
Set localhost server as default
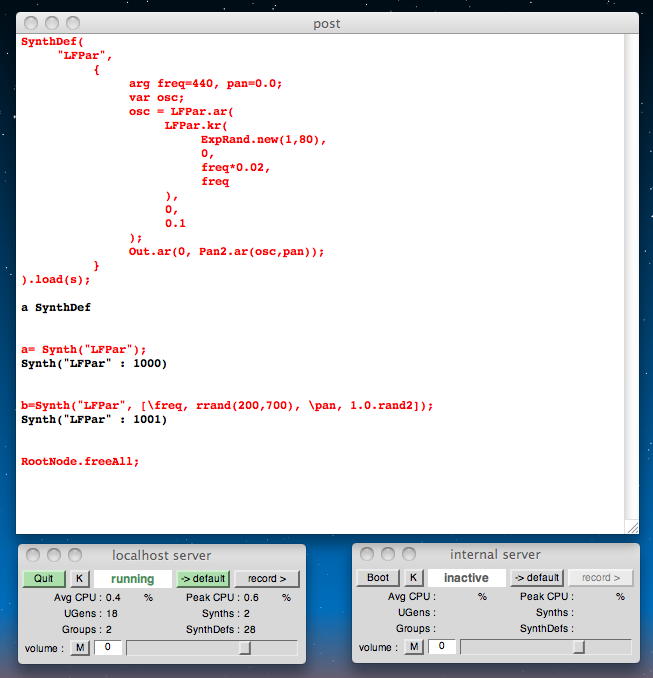click(203, 579)
